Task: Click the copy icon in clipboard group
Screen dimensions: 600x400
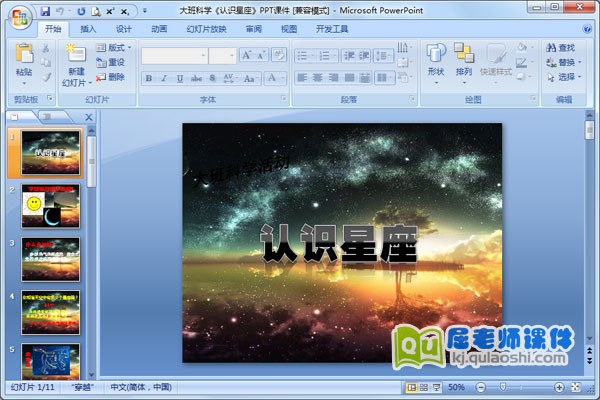Action: (x=46, y=62)
